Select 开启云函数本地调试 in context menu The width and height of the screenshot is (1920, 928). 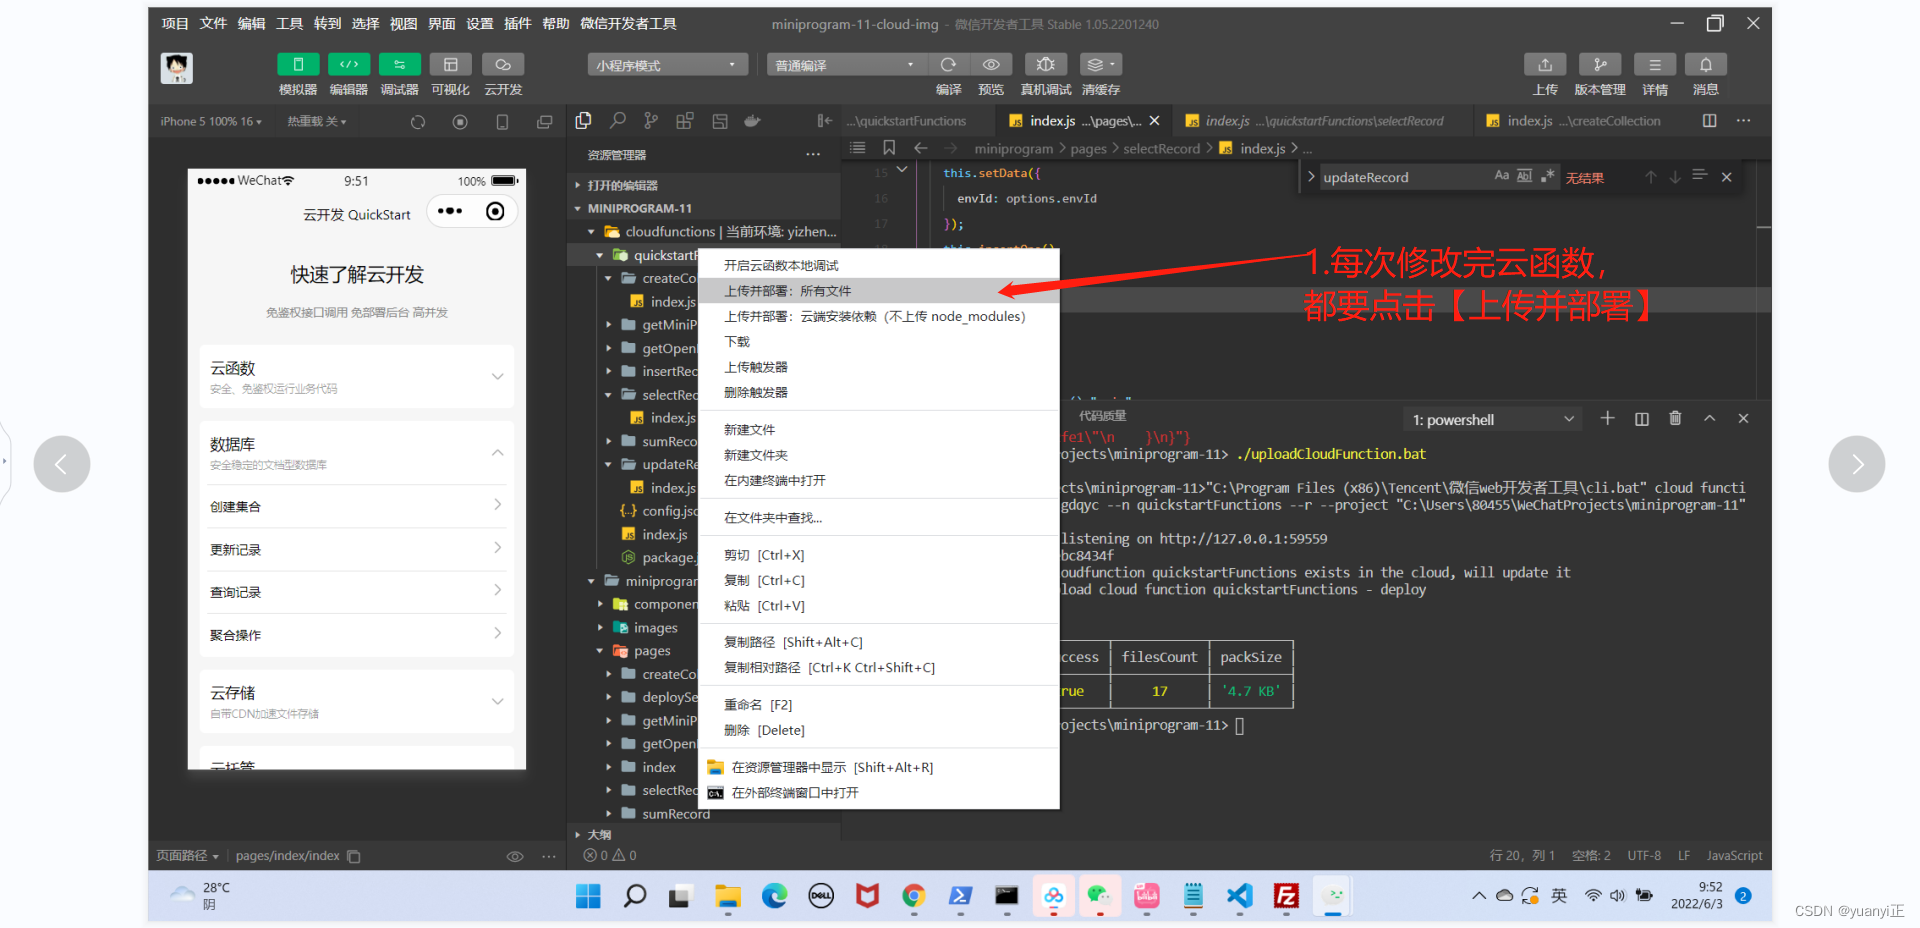click(781, 266)
